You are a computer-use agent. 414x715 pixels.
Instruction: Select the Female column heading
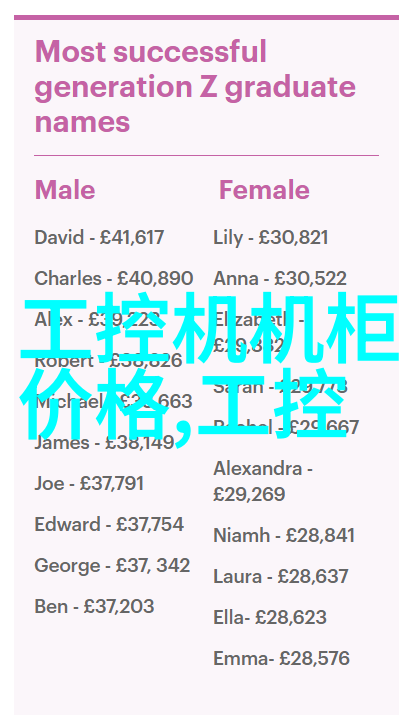click(x=264, y=190)
